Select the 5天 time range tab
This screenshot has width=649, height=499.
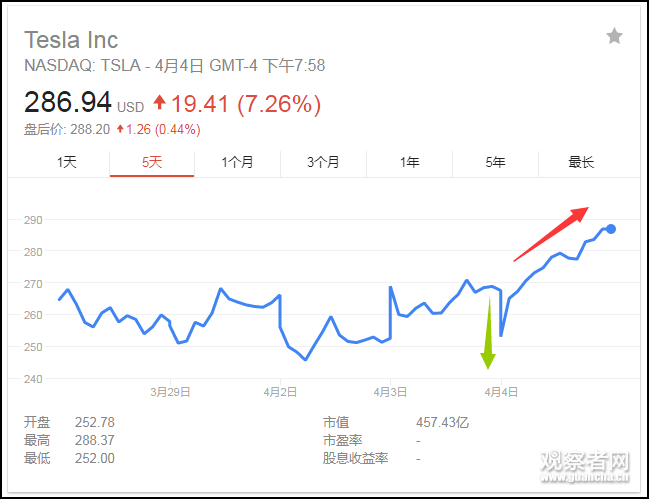152,162
